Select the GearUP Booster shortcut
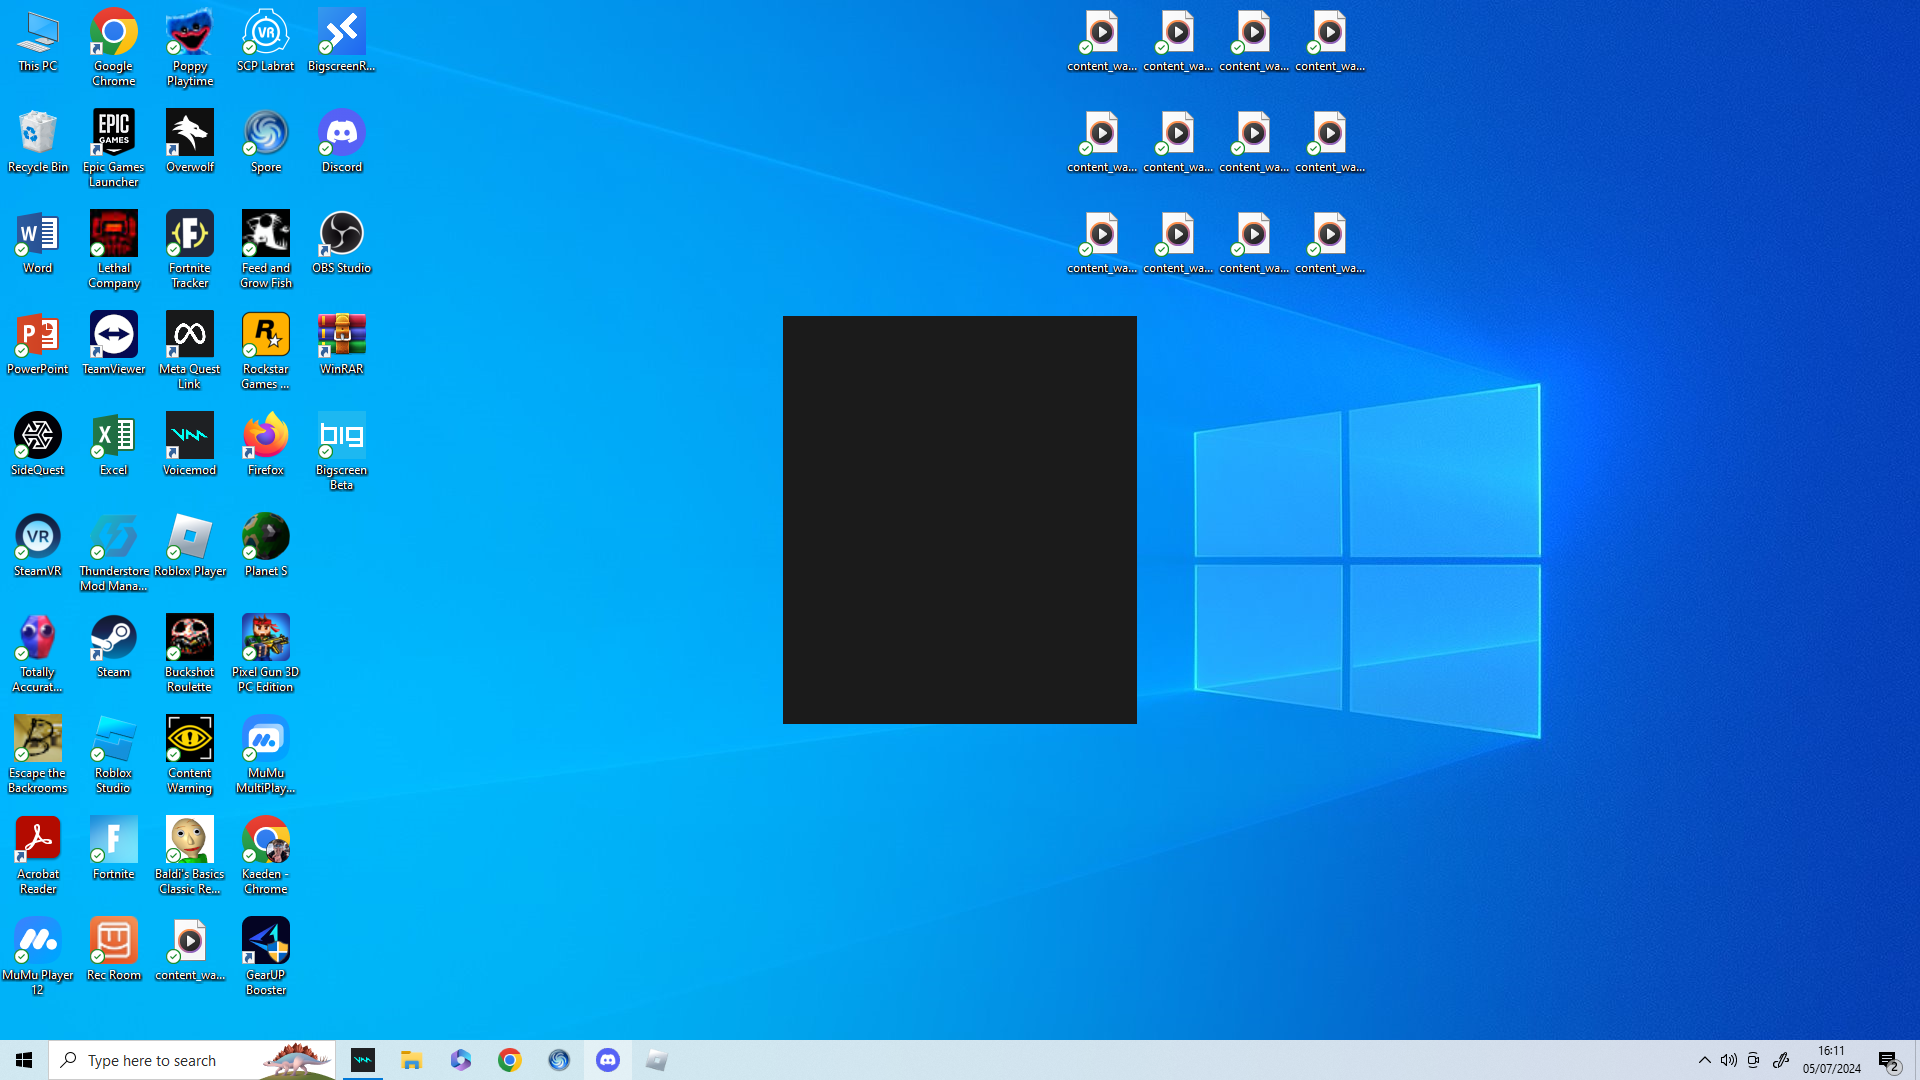 pyautogui.click(x=265, y=956)
